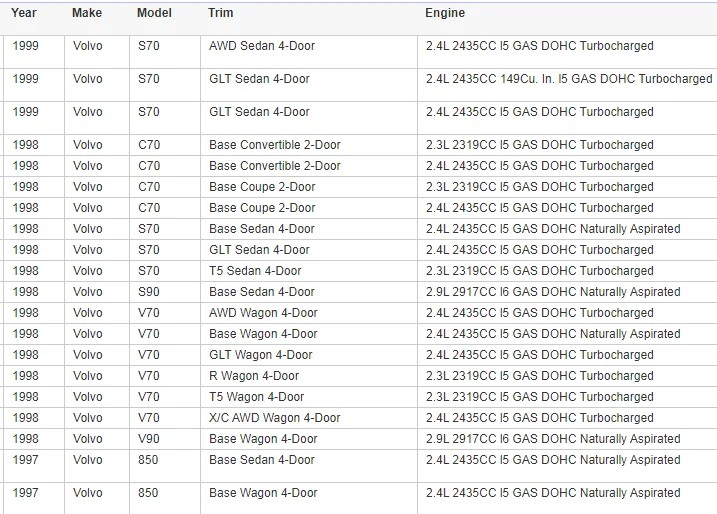Click 'Base Coupe 2-Door' in 2.3L row
Screen dimensions: 717x514
pyautogui.click(x=262, y=187)
